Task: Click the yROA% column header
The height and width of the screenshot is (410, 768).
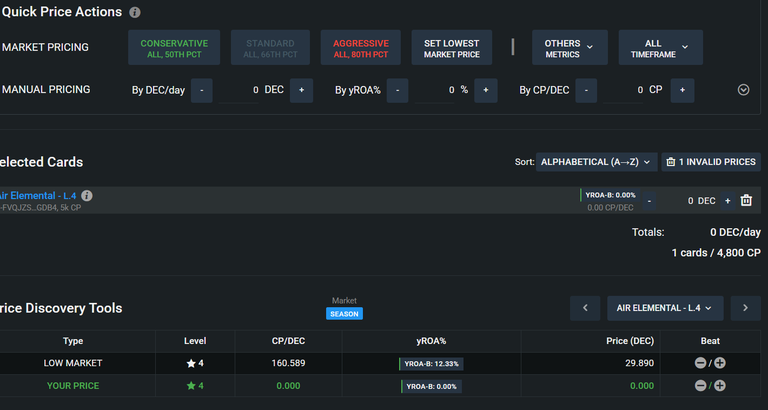Action: [432, 341]
